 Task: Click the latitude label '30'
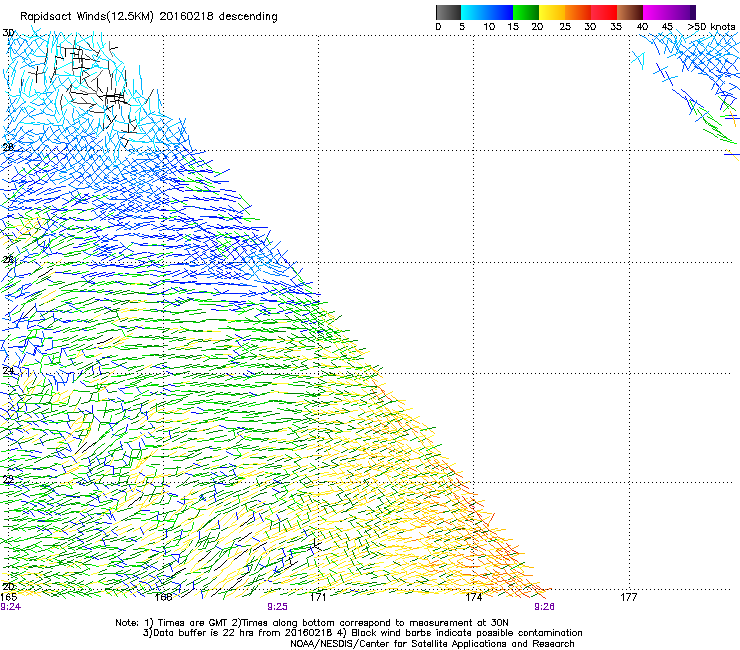click(8, 33)
